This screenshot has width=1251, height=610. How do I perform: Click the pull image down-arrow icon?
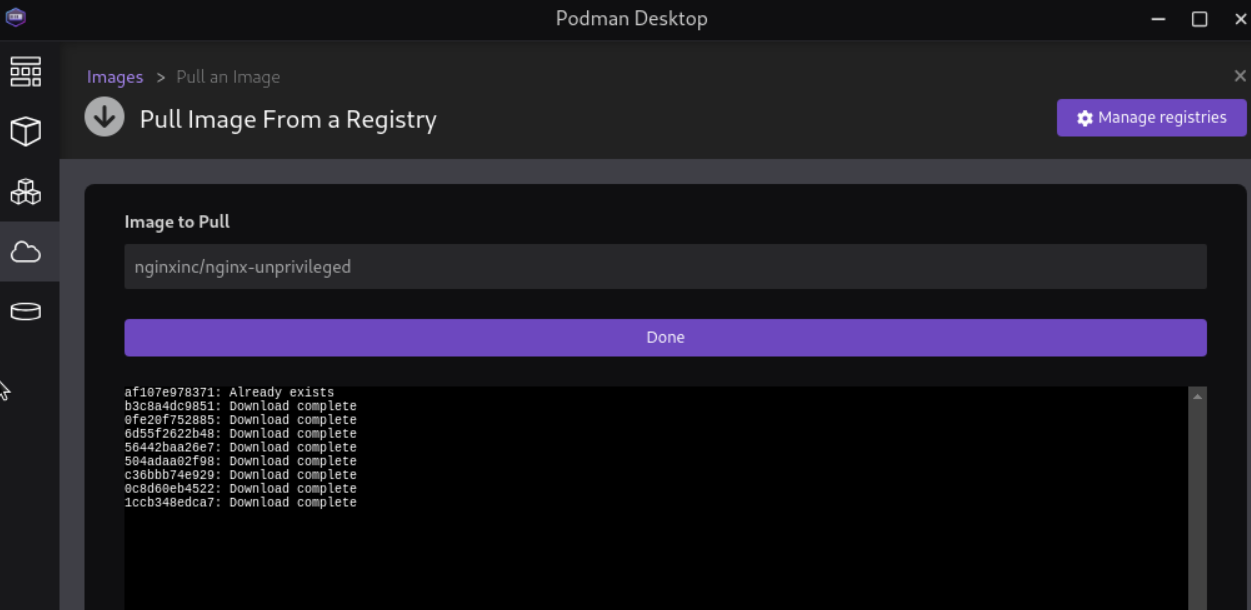tap(104, 118)
